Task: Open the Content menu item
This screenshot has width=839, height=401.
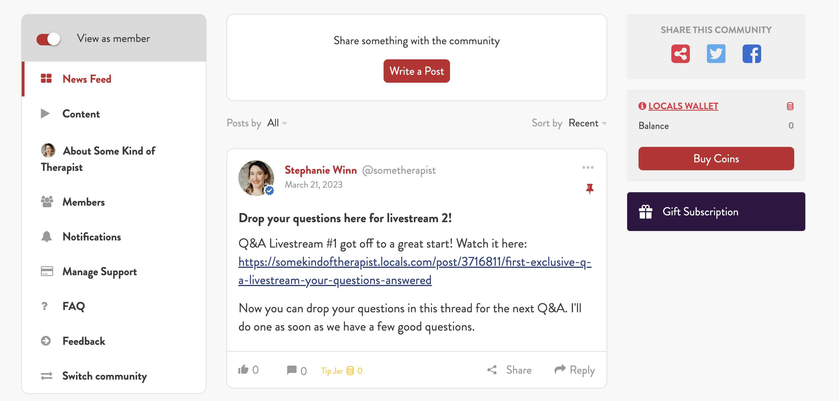Action: click(114, 114)
